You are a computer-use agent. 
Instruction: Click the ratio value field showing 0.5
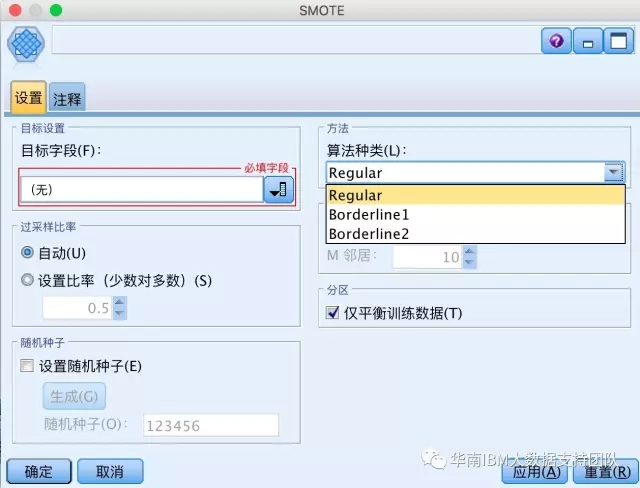(78, 308)
